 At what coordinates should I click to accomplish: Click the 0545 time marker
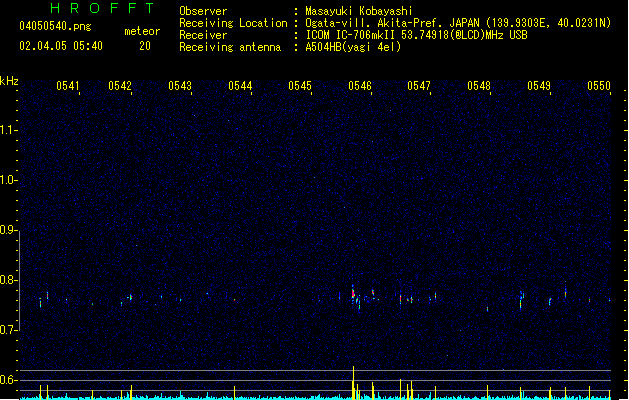(300, 86)
